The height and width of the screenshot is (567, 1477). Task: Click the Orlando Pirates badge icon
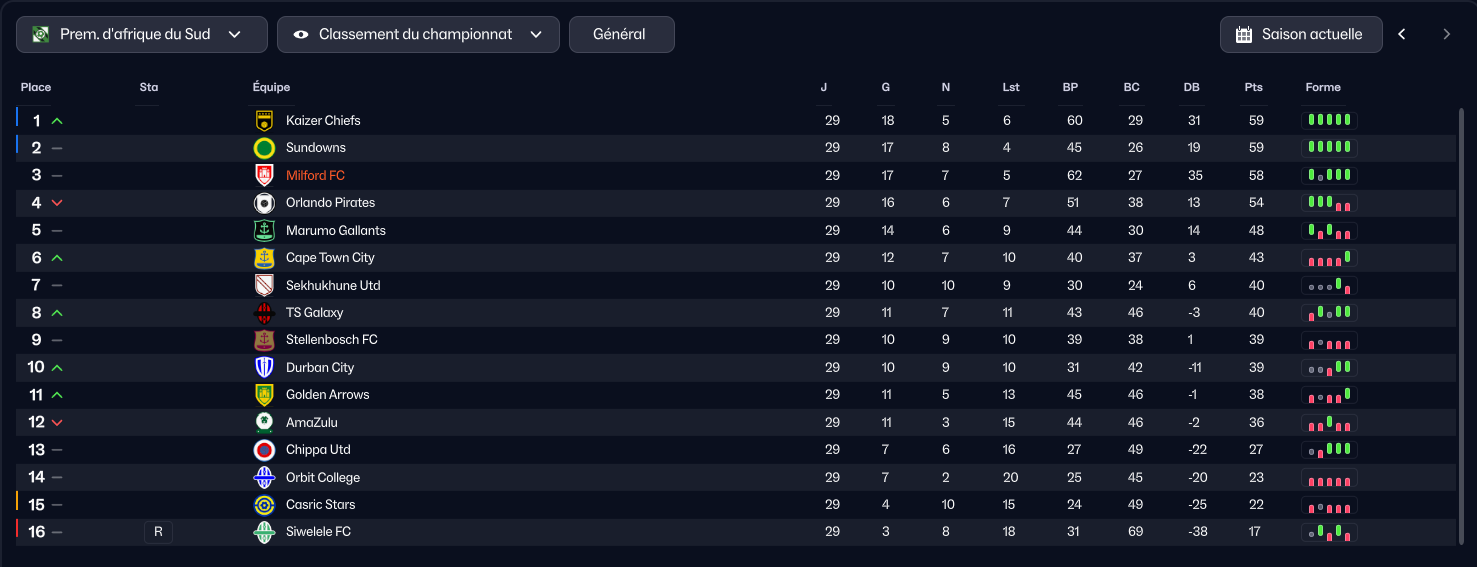(264, 203)
